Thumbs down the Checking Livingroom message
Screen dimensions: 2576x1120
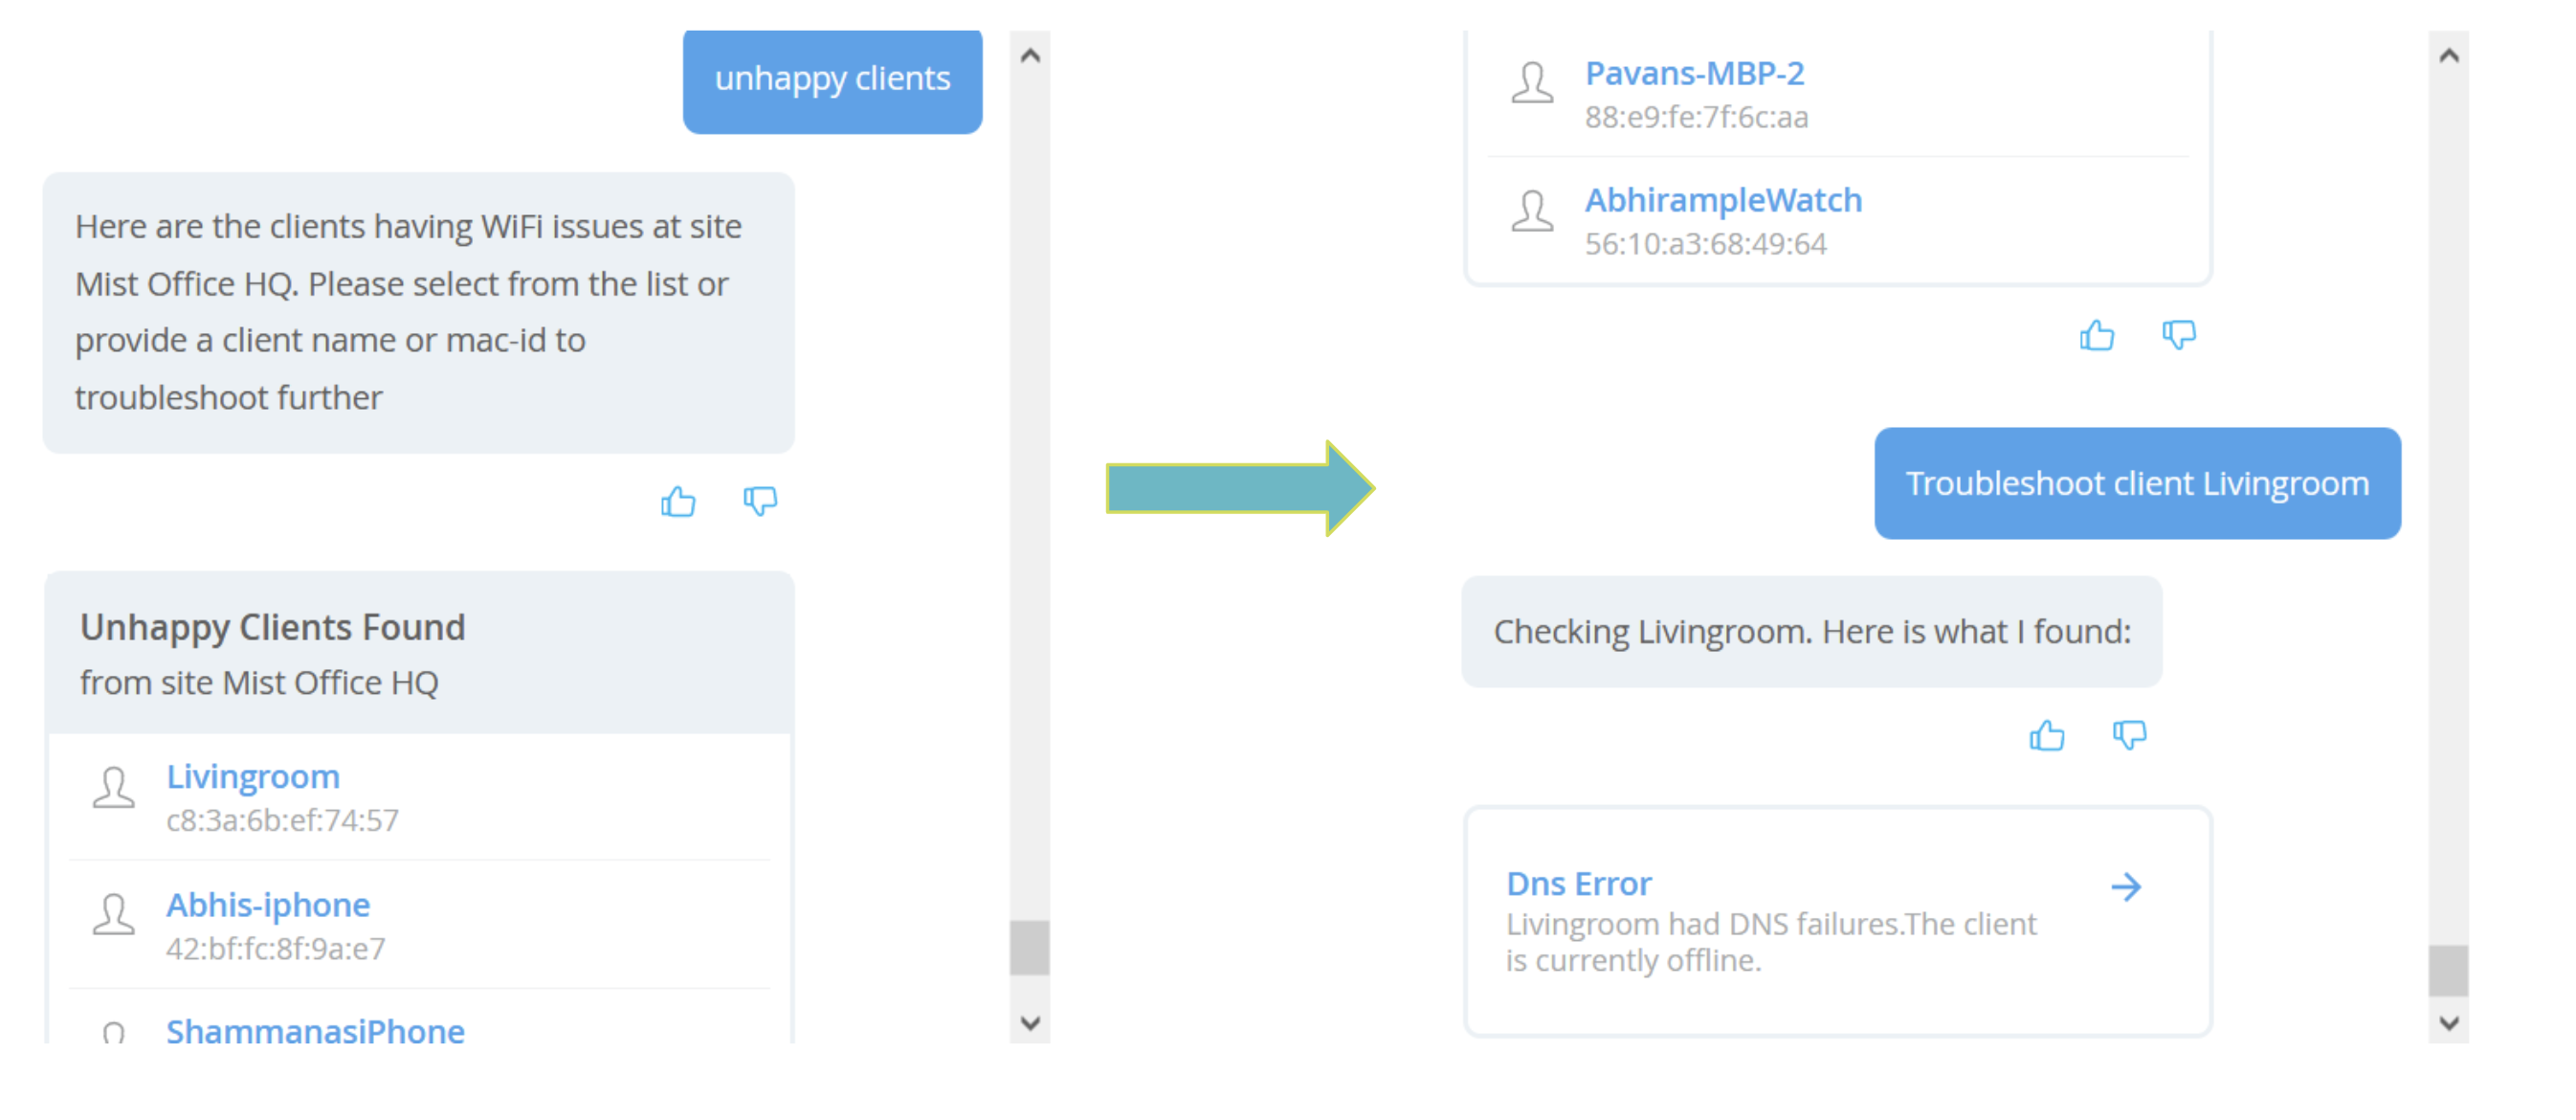point(2129,736)
